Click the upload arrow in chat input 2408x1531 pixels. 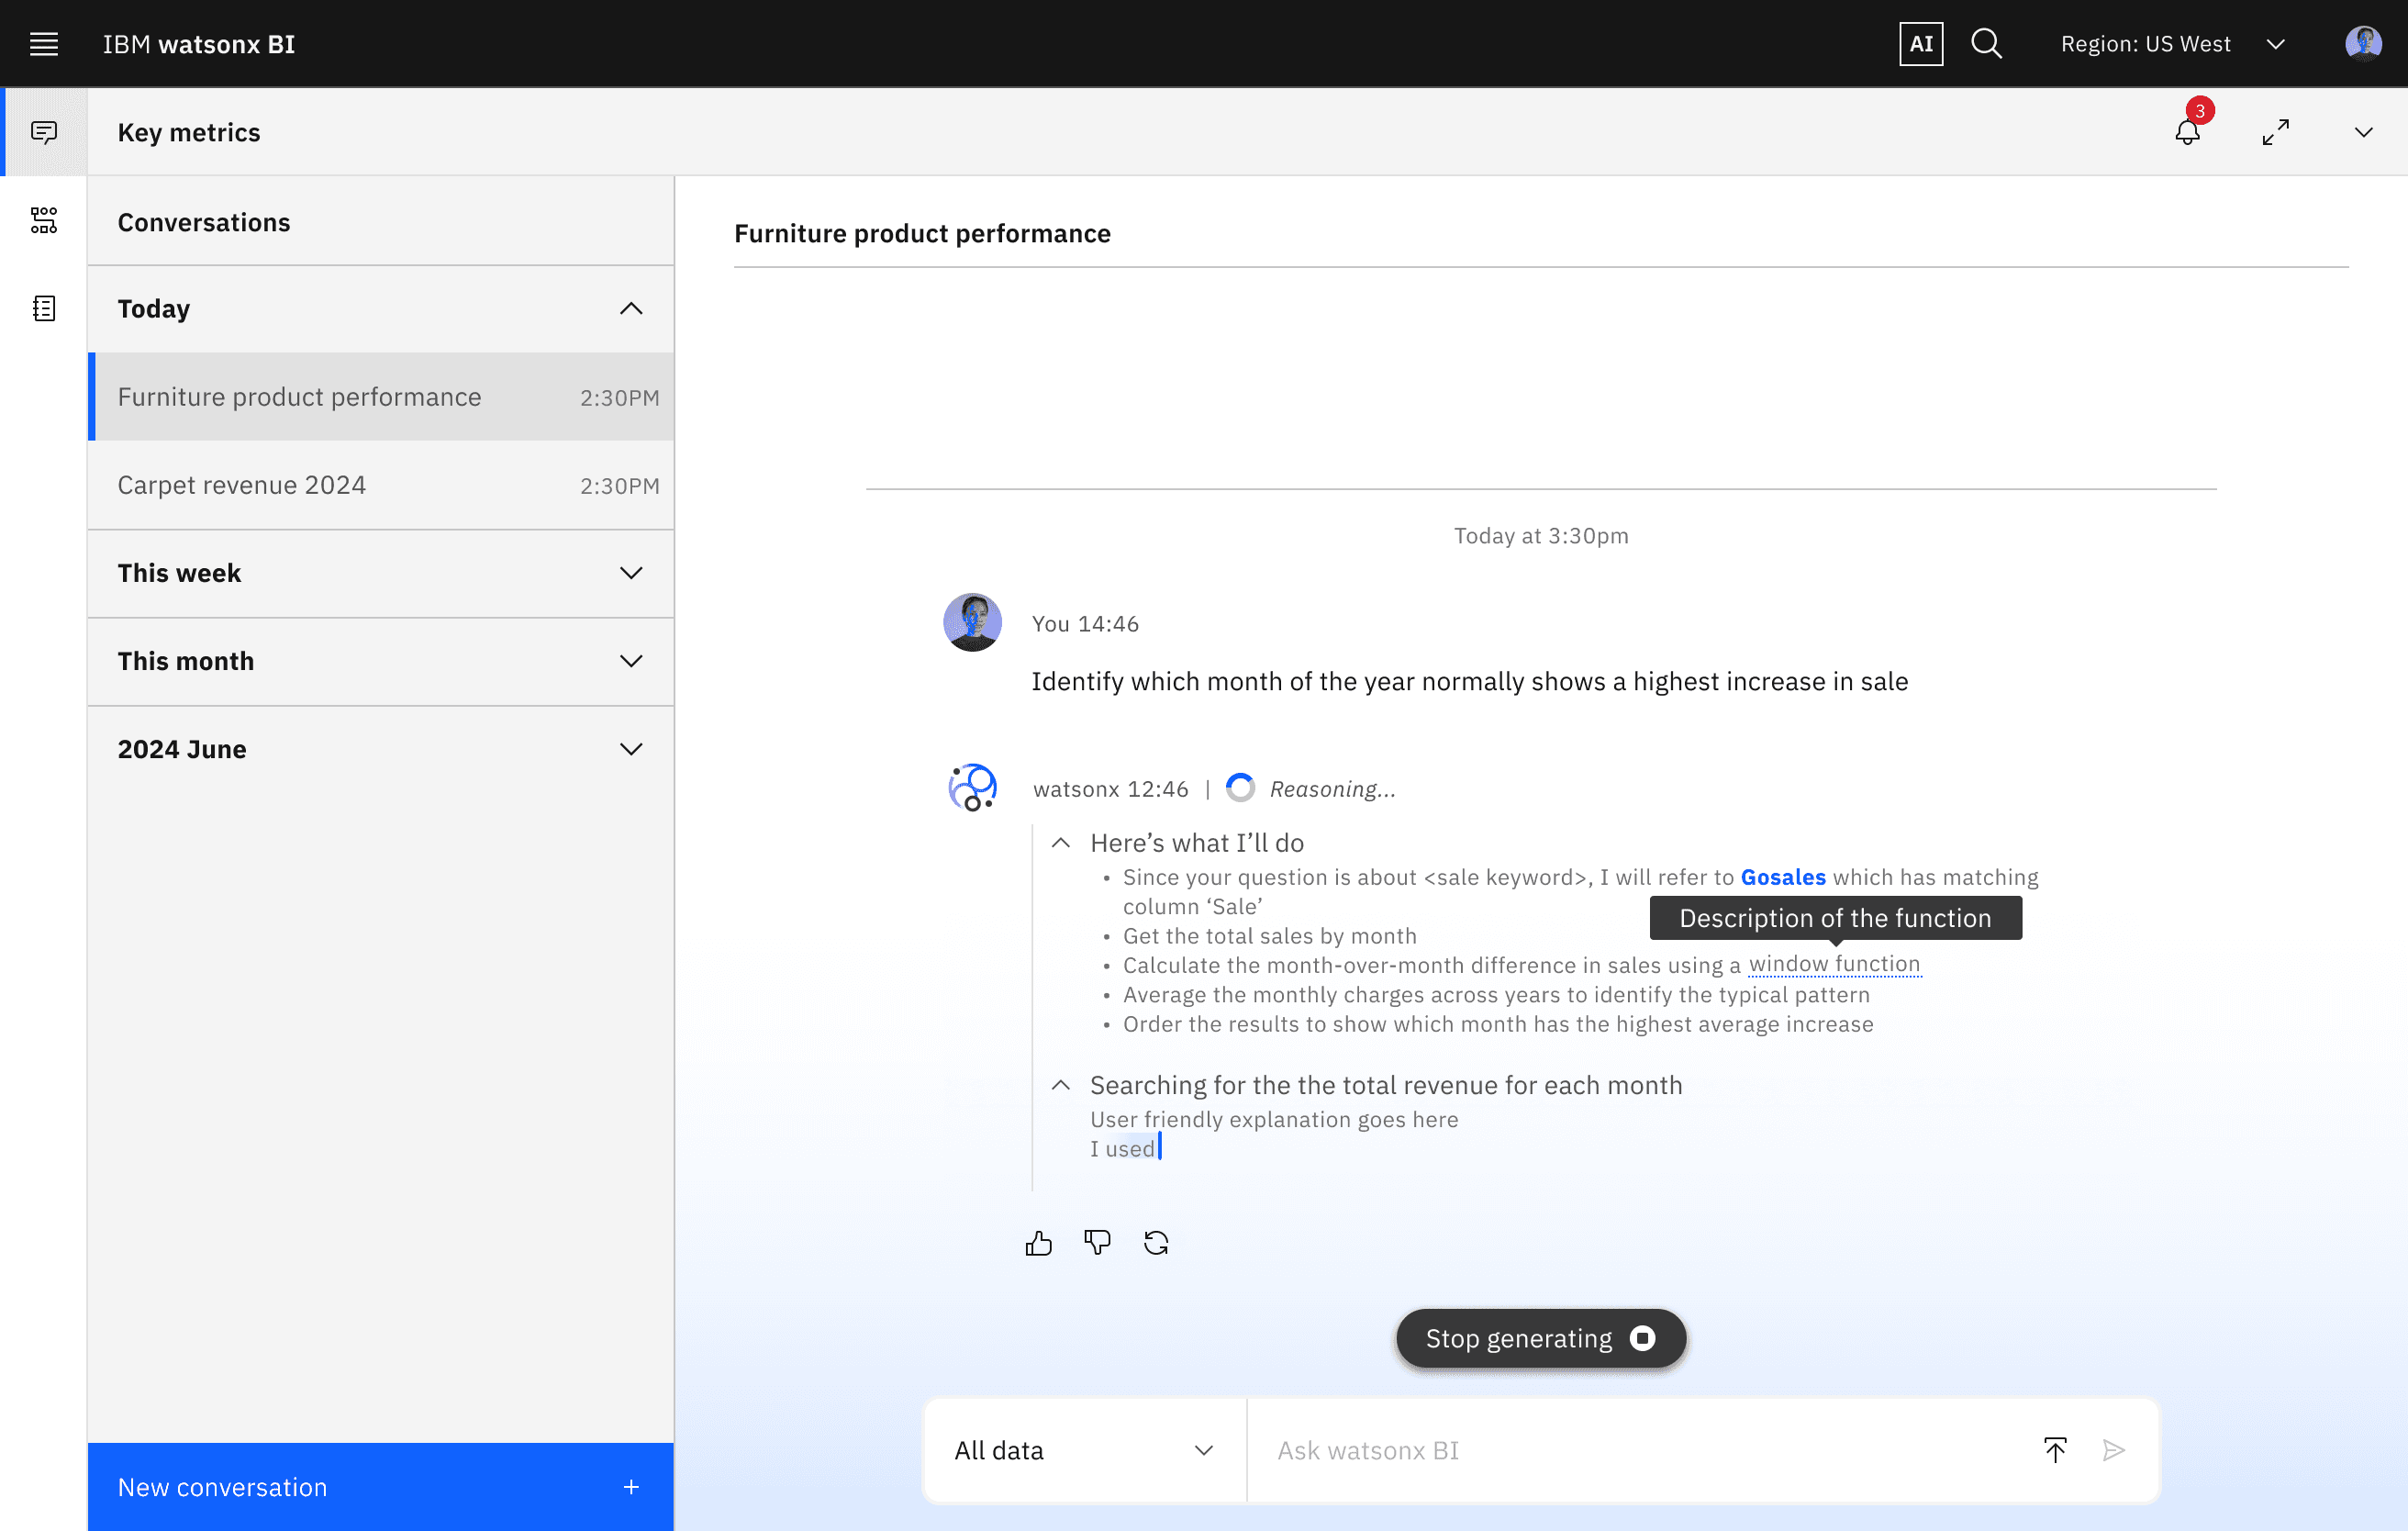(x=2055, y=1450)
